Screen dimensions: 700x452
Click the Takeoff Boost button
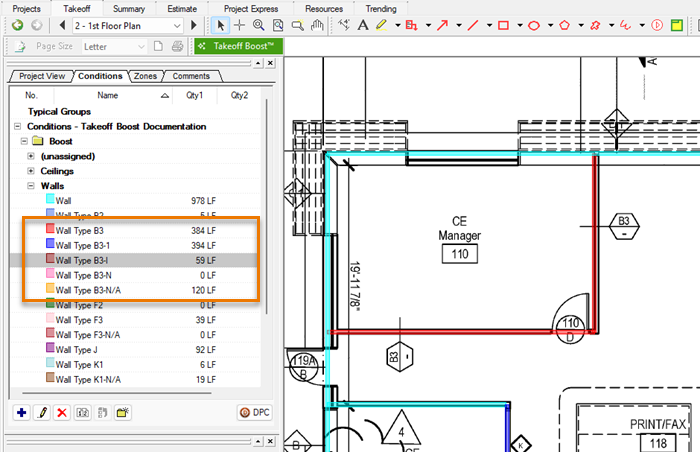pyautogui.click(x=238, y=46)
